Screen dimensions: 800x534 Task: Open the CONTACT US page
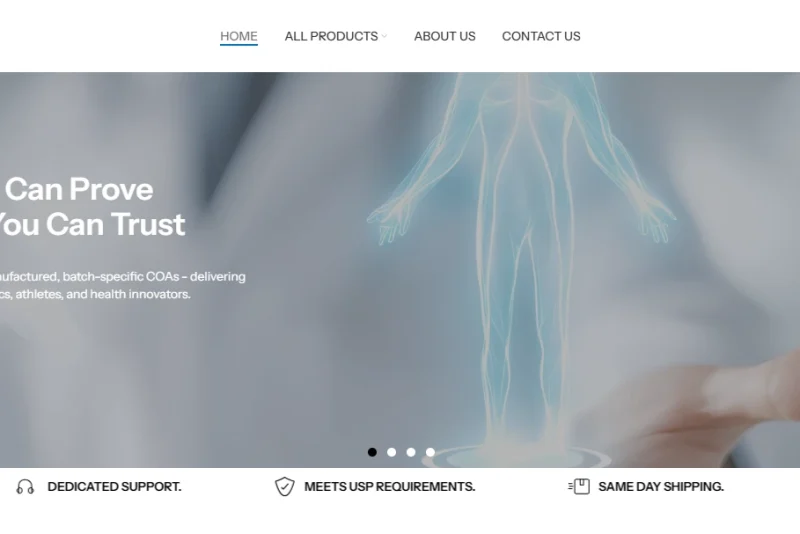[541, 36]
